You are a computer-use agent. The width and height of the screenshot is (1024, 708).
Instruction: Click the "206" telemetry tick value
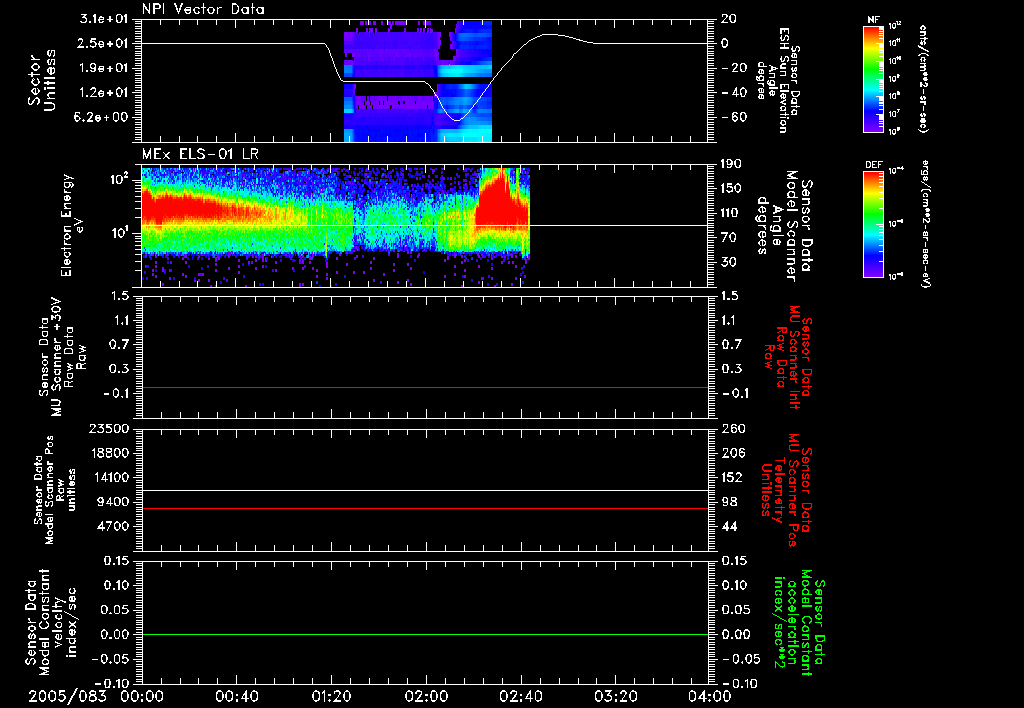click(x=733, y=453)
